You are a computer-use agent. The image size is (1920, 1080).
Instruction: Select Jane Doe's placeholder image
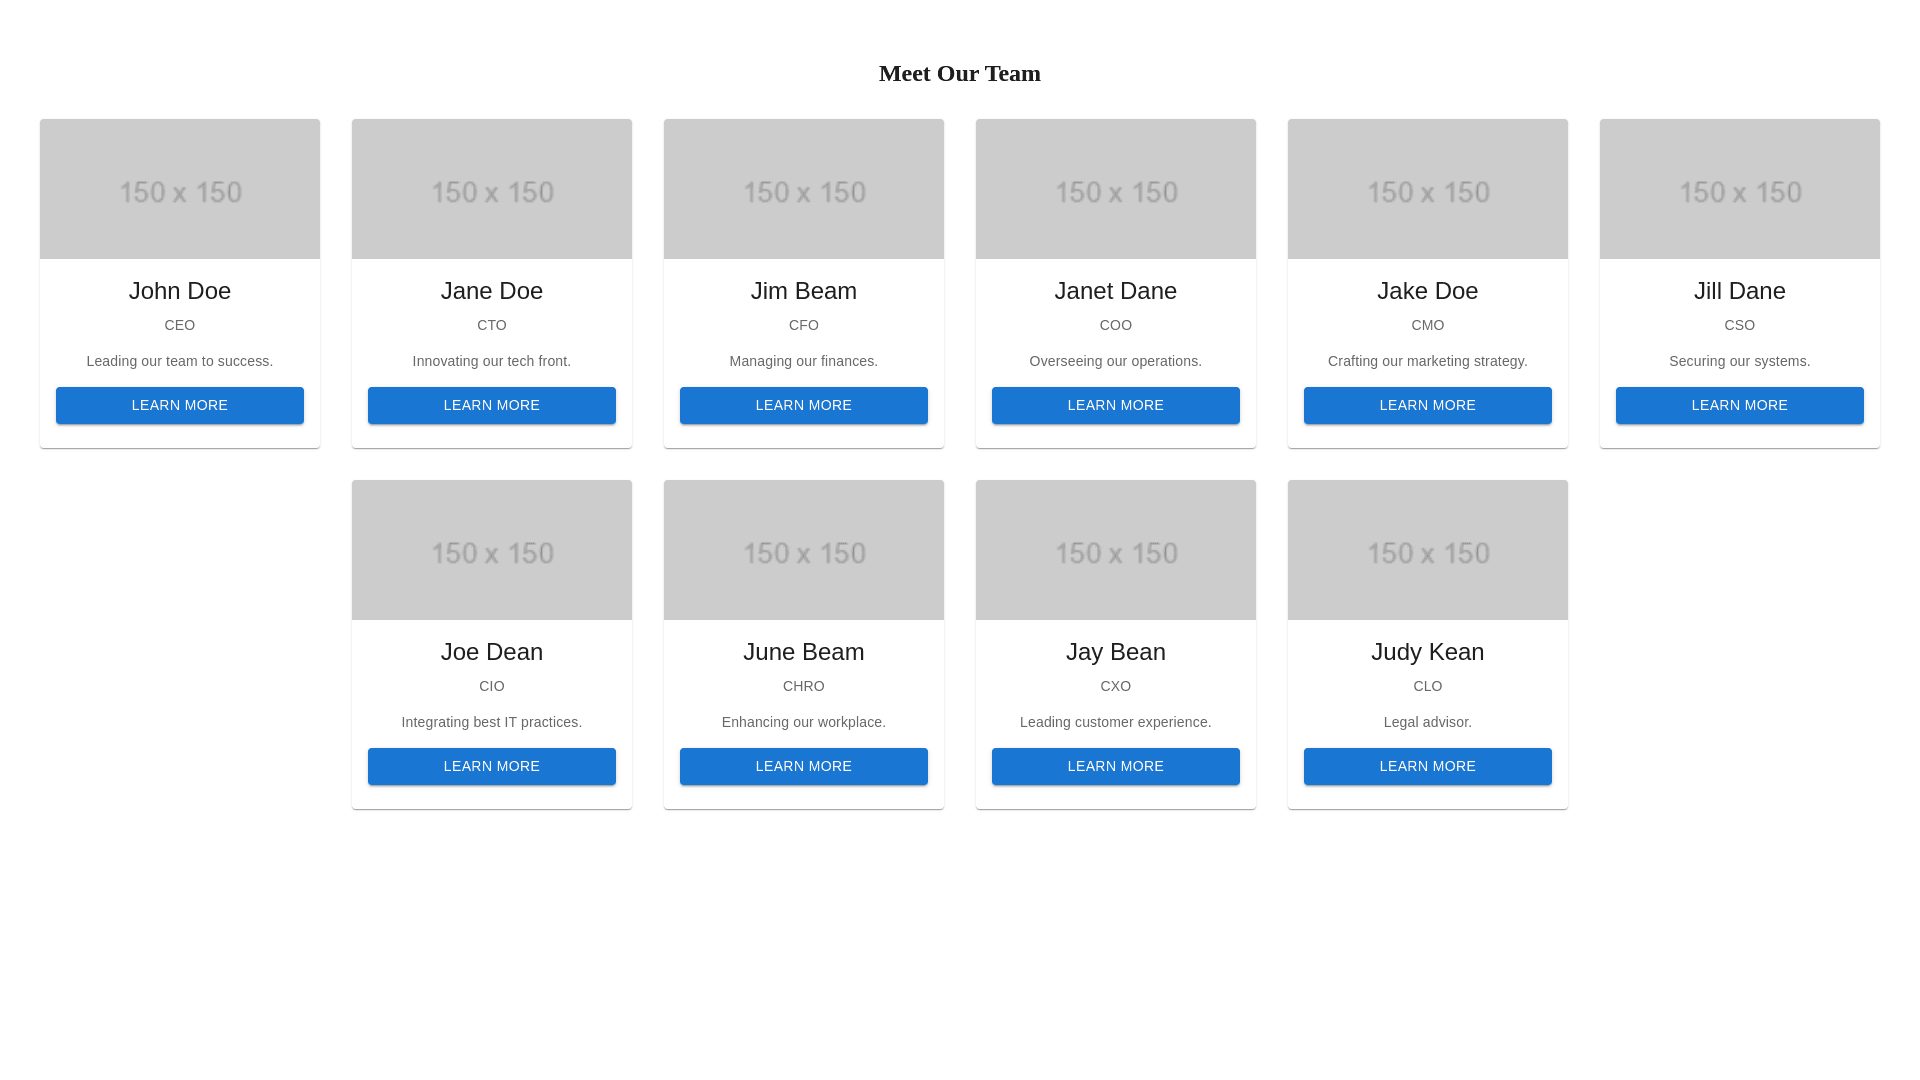(492, 189)
